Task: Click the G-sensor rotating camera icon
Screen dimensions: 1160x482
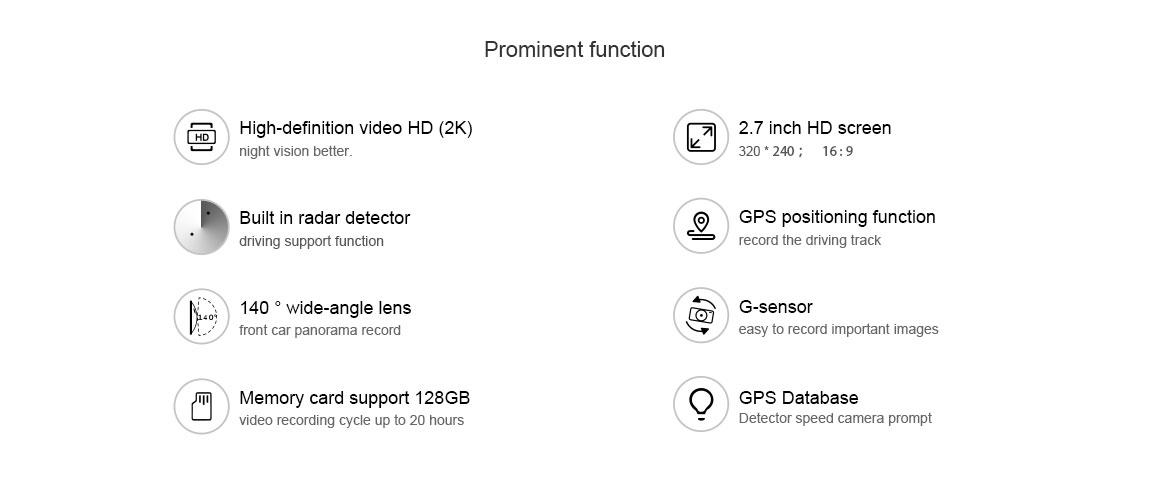Action: click(x=701, y=316)
